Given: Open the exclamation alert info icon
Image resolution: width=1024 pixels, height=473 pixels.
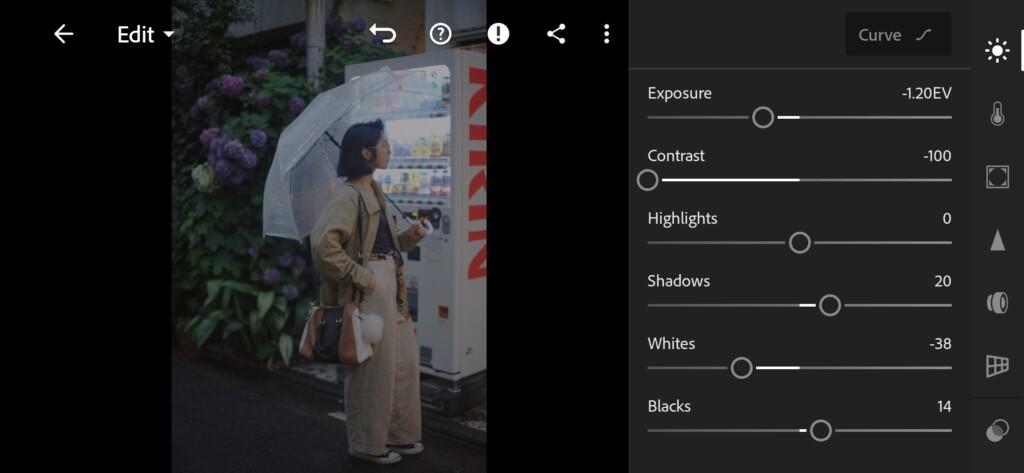Looking at the screenshot, I should point(498,34).
